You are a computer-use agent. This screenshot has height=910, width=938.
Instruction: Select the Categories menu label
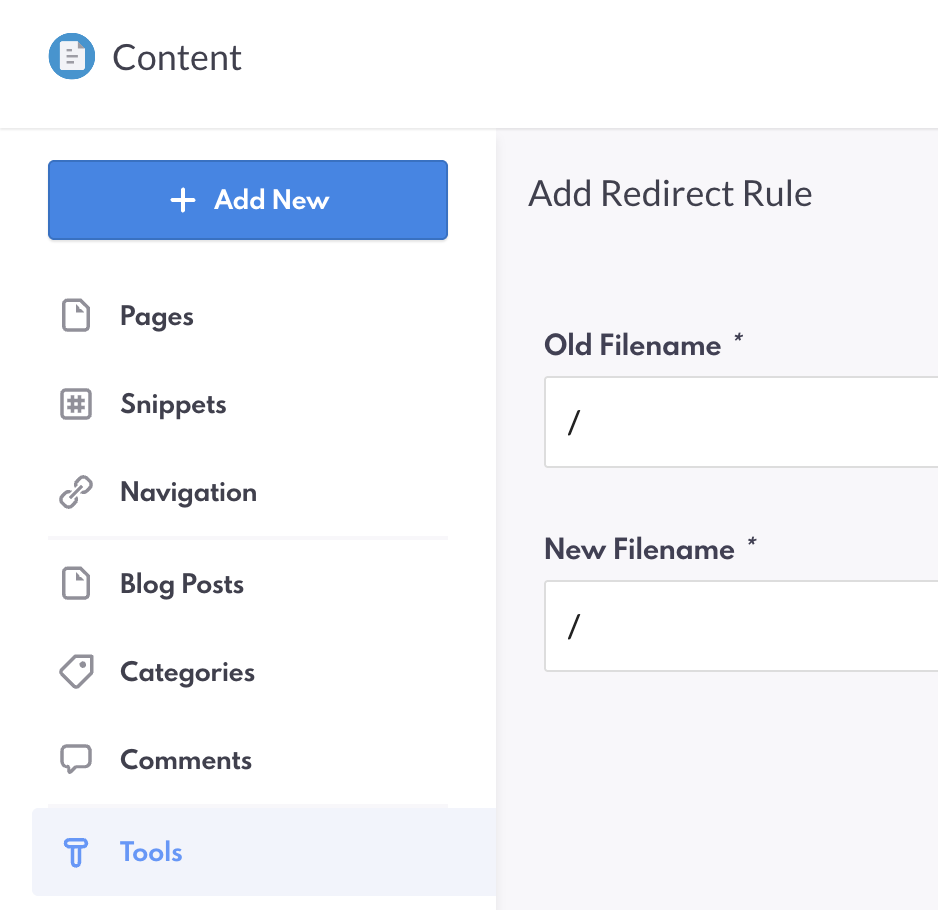click(x=187, y=672)
